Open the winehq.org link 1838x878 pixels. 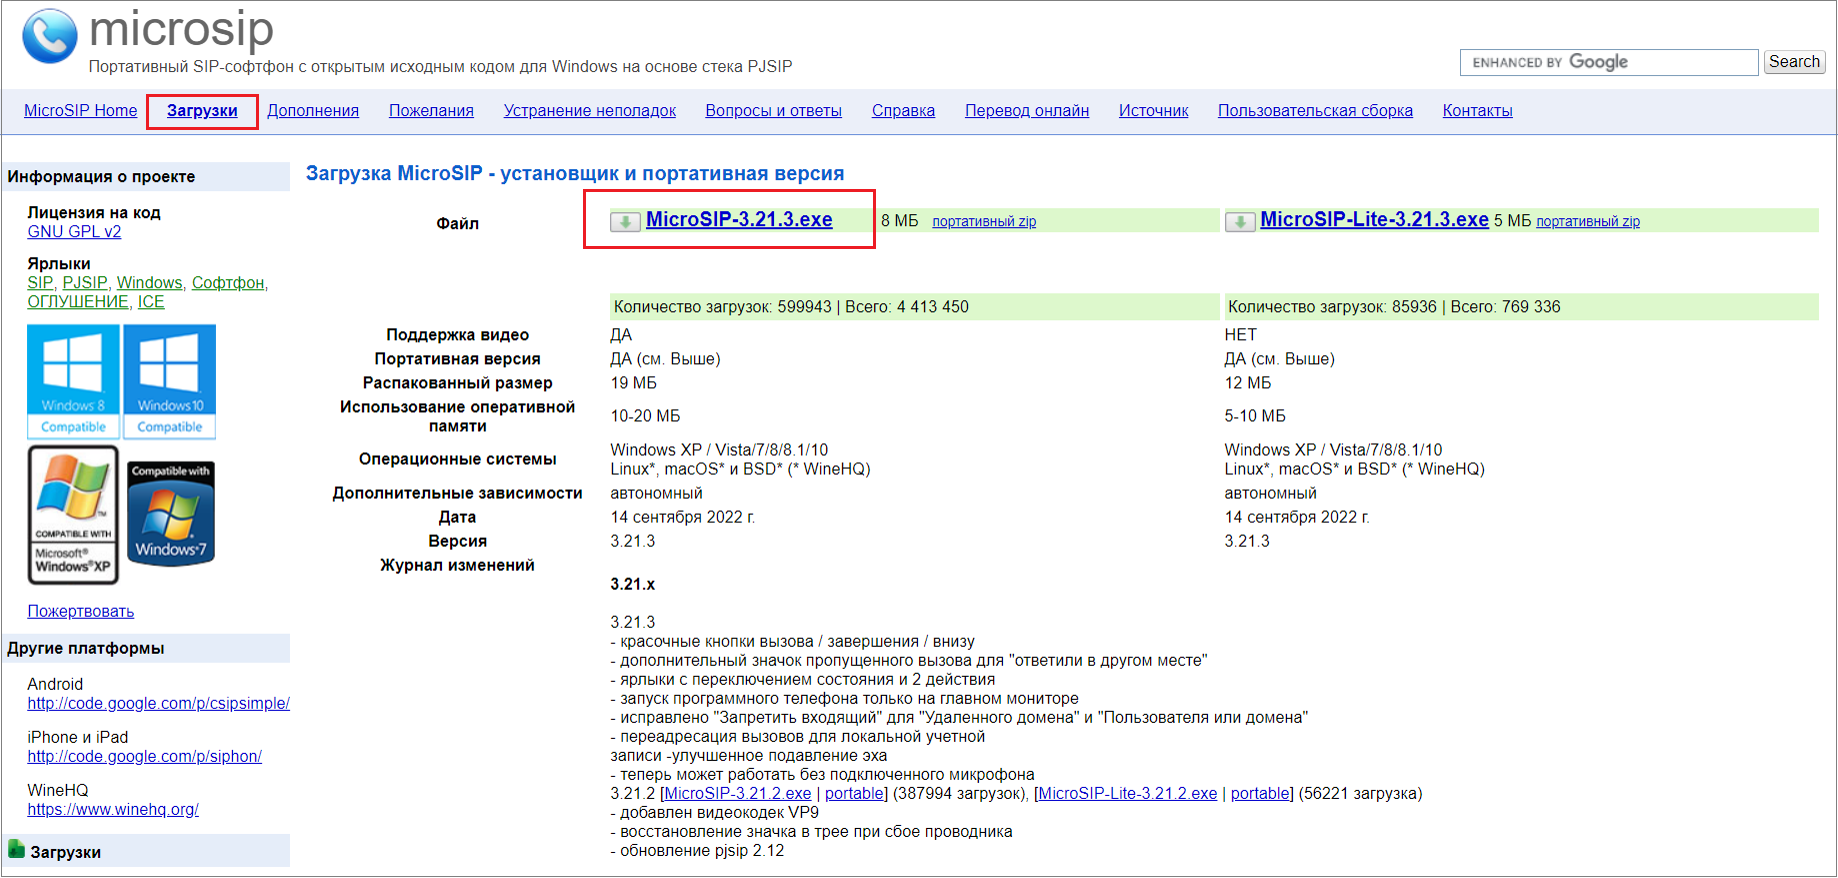(113, 810)
